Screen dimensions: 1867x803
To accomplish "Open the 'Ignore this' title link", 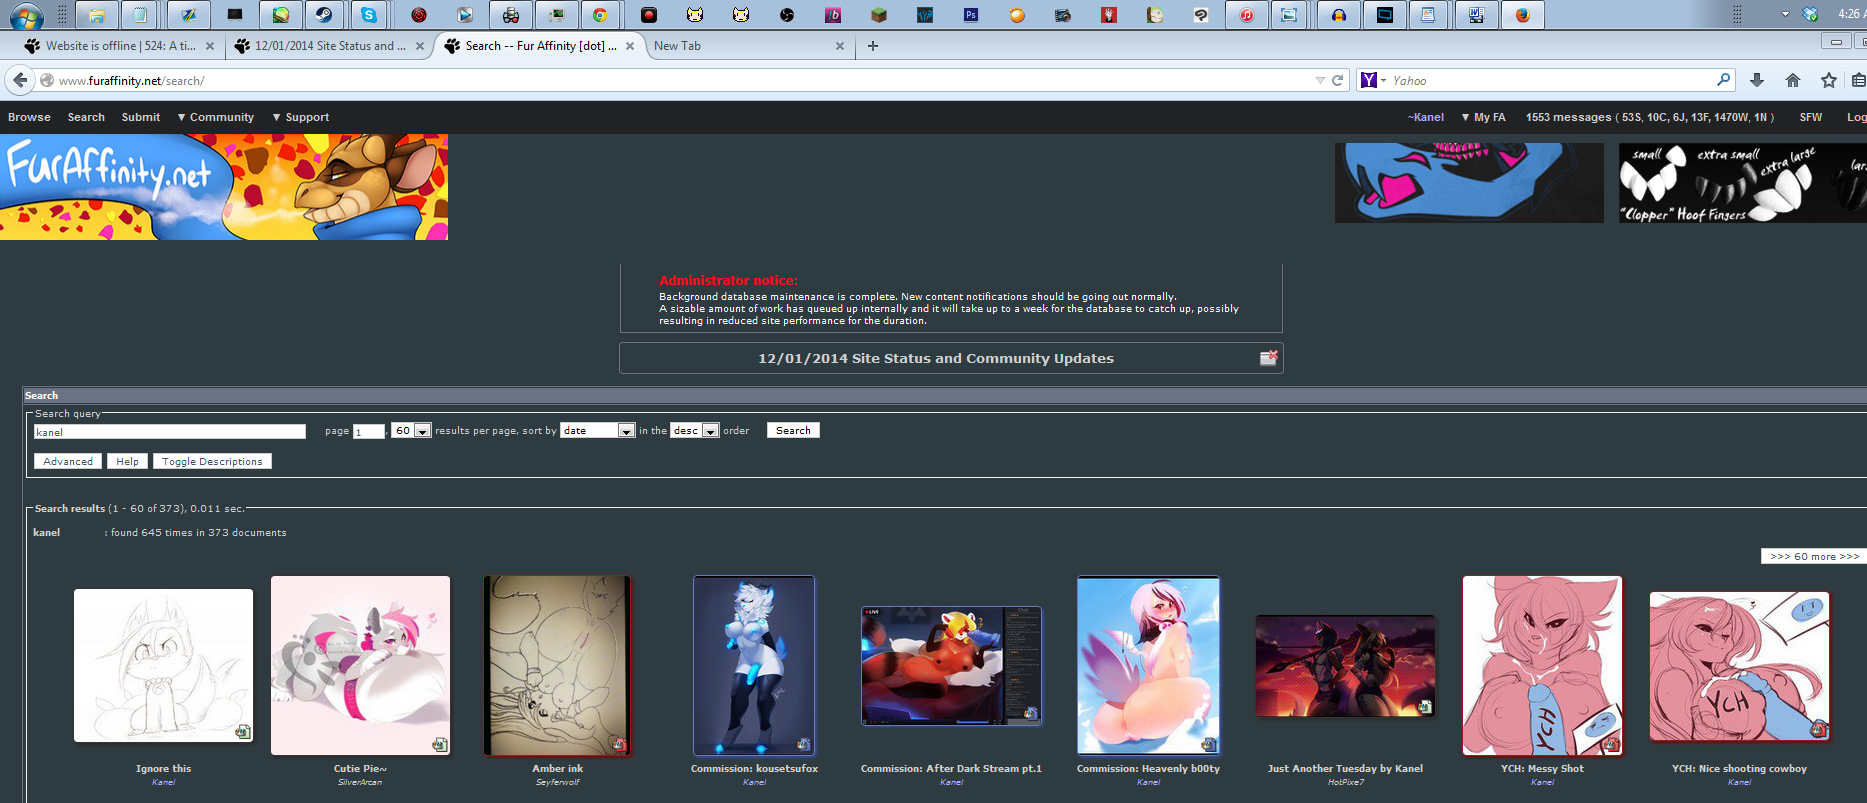I will coord(163,769).
